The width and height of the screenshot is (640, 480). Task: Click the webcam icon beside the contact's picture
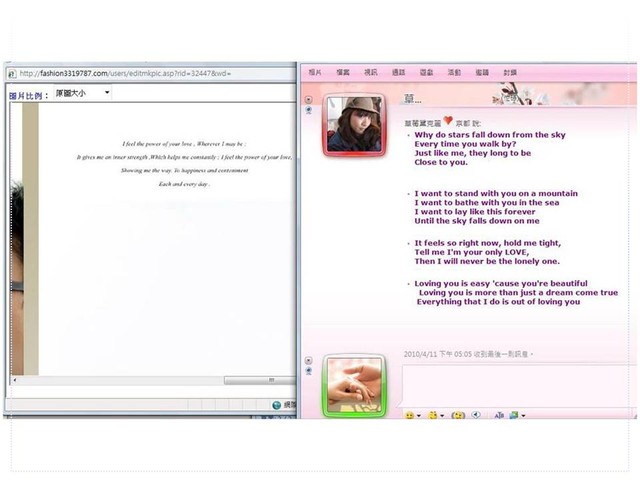(309, 110)
